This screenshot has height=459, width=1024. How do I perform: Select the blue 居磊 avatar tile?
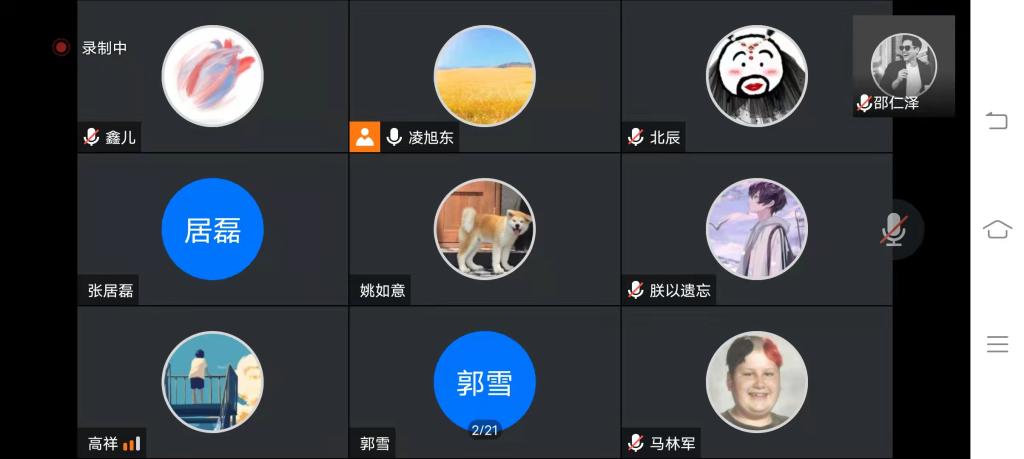(212, 229)
